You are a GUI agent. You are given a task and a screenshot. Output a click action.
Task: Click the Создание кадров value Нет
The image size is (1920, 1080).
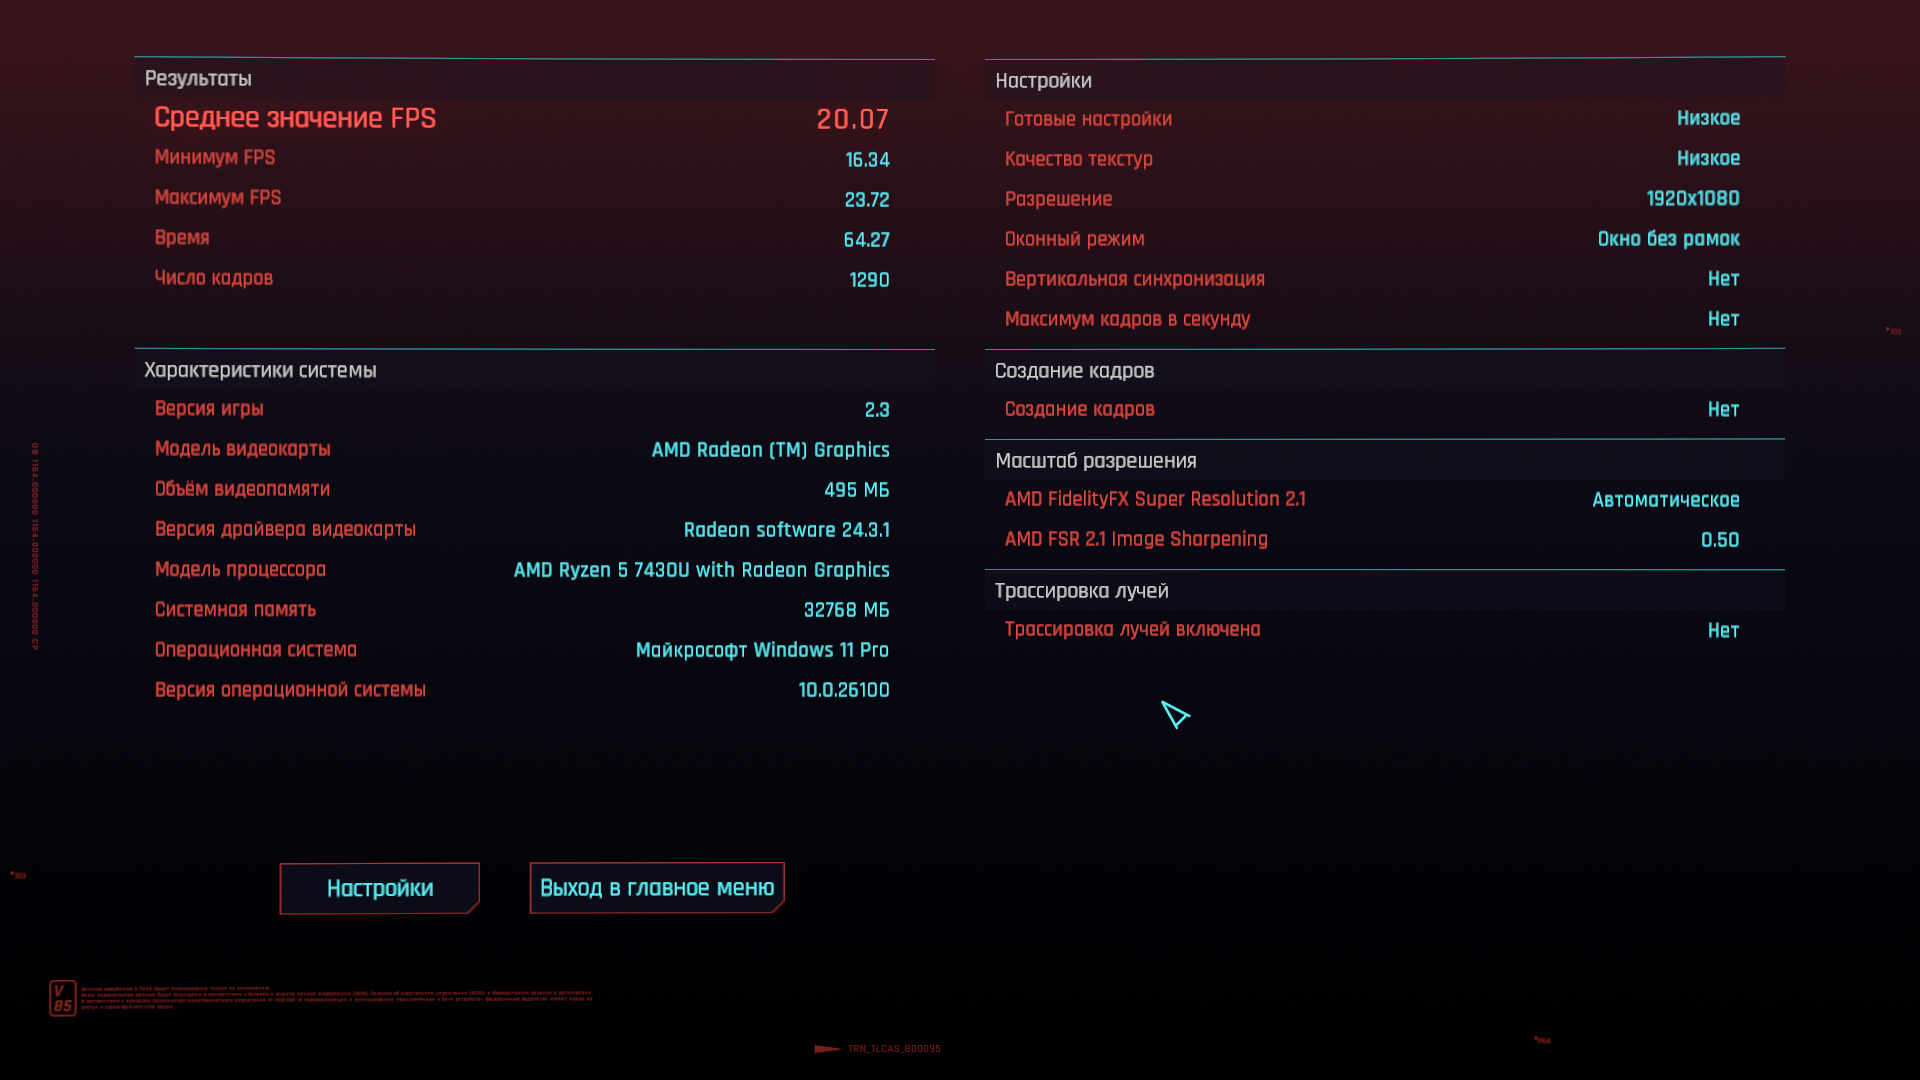[1722, 409]
